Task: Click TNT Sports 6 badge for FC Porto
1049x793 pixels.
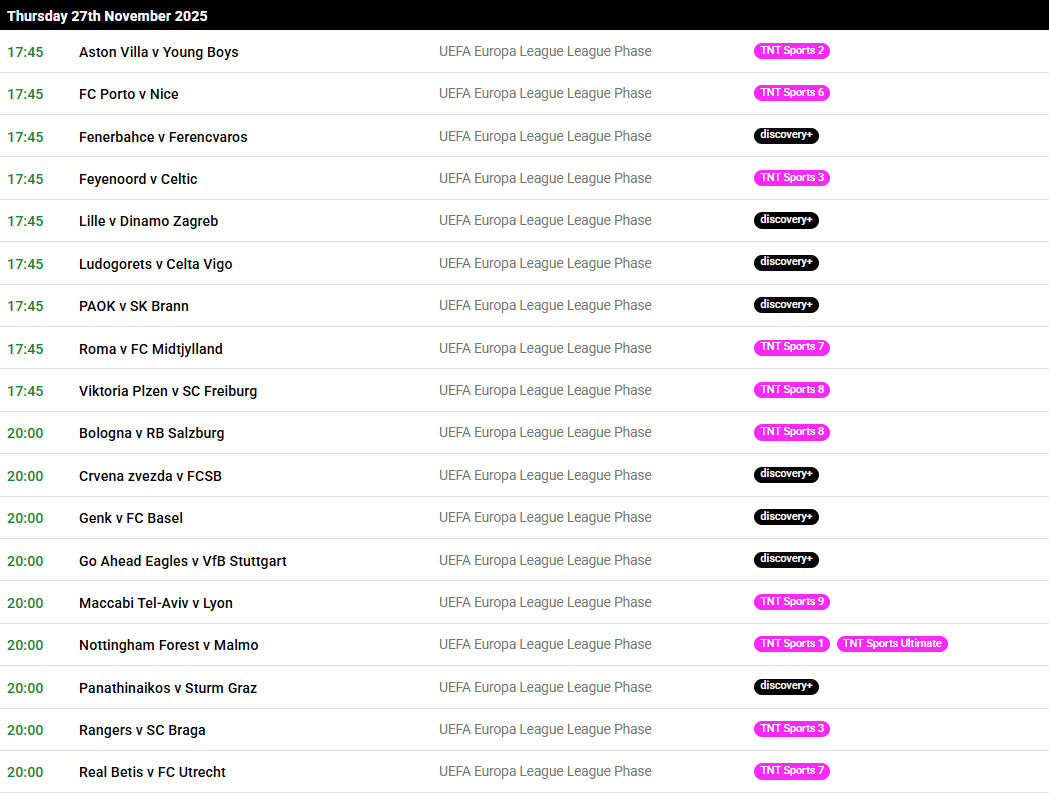Action: (x=791, y=93)
